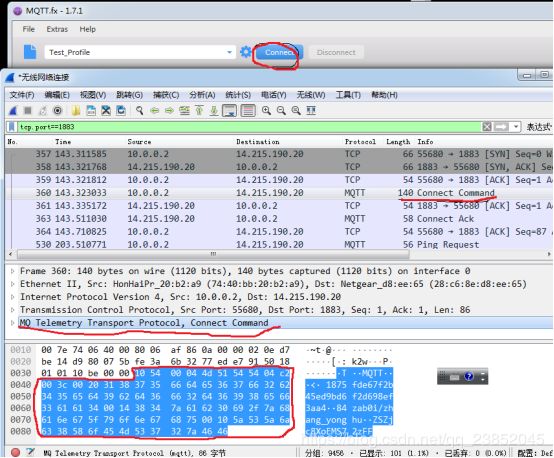The height and width of the screenshot is (458, 554).
Task: Open the Test_Profile dropdown in MQTT.fx
Action: [x=229, y=52]
